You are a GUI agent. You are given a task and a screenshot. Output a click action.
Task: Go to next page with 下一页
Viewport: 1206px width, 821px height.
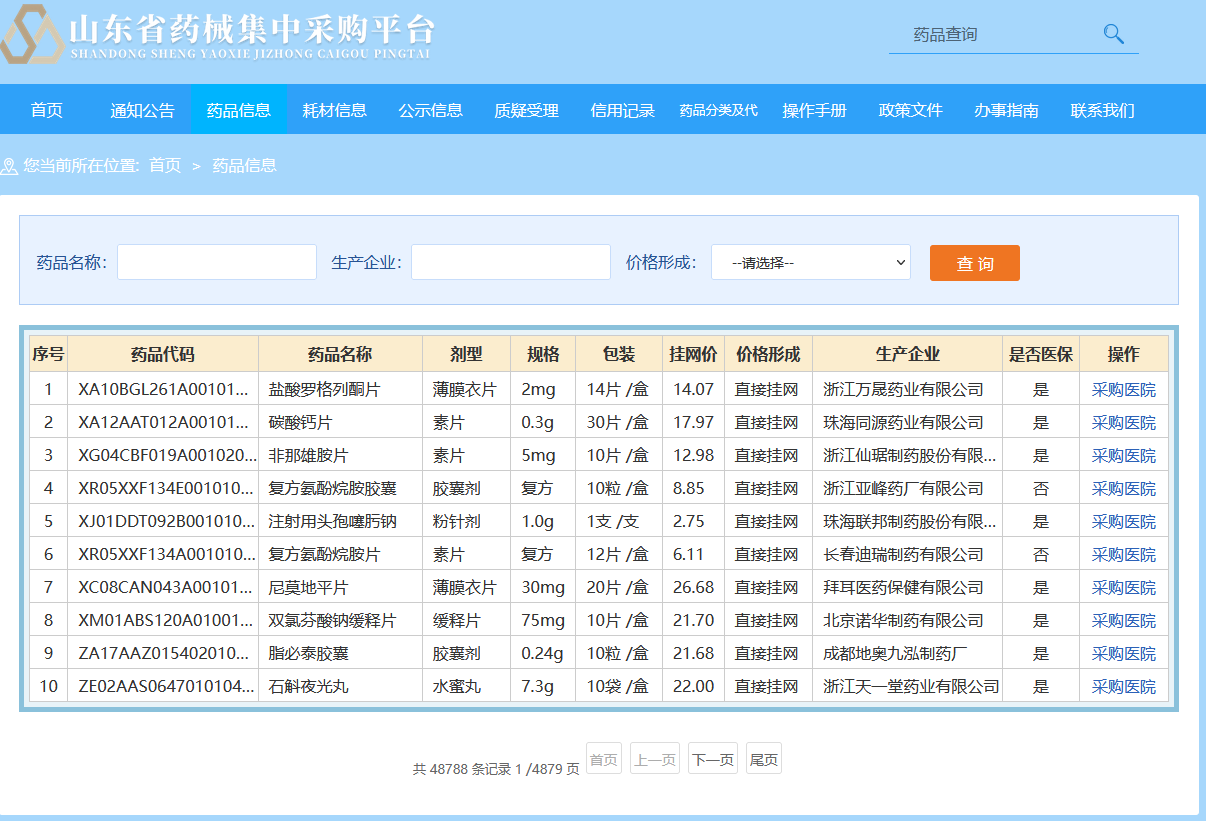coord(713,760)
